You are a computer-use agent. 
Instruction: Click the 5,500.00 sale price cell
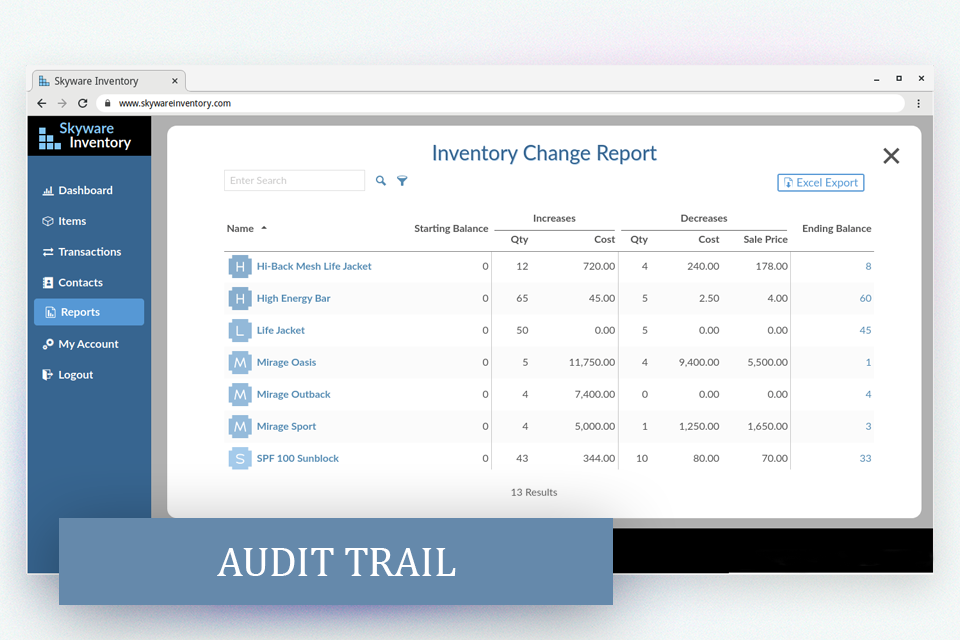768,362
